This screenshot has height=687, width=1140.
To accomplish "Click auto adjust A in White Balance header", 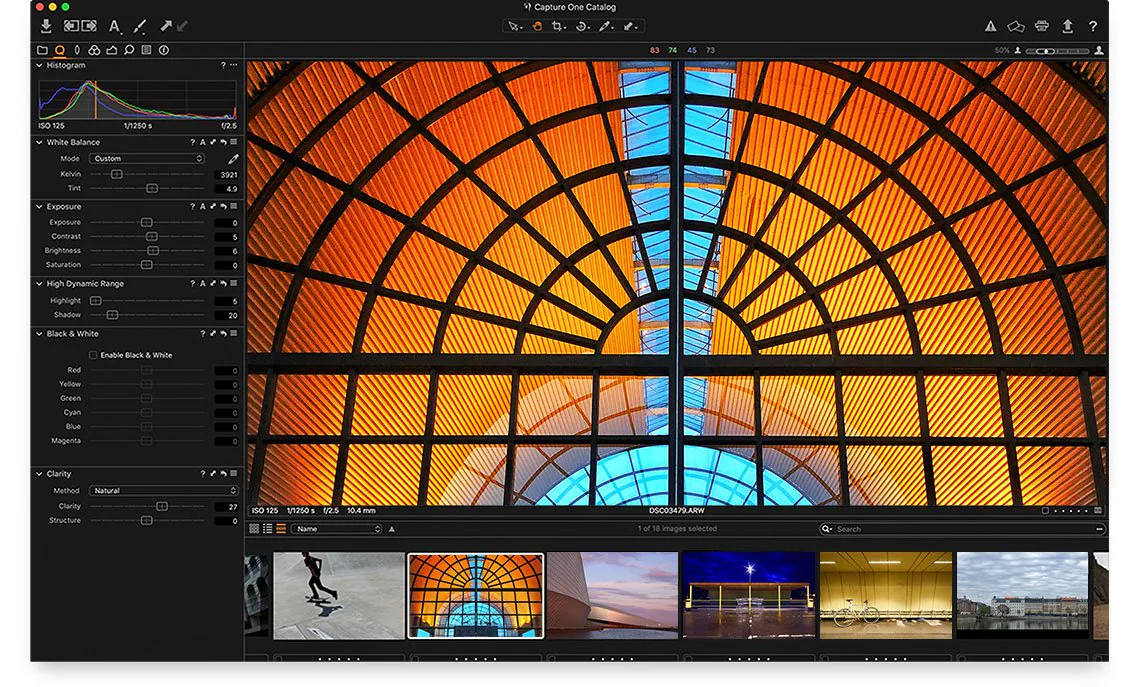I will (x=203, y=142).
